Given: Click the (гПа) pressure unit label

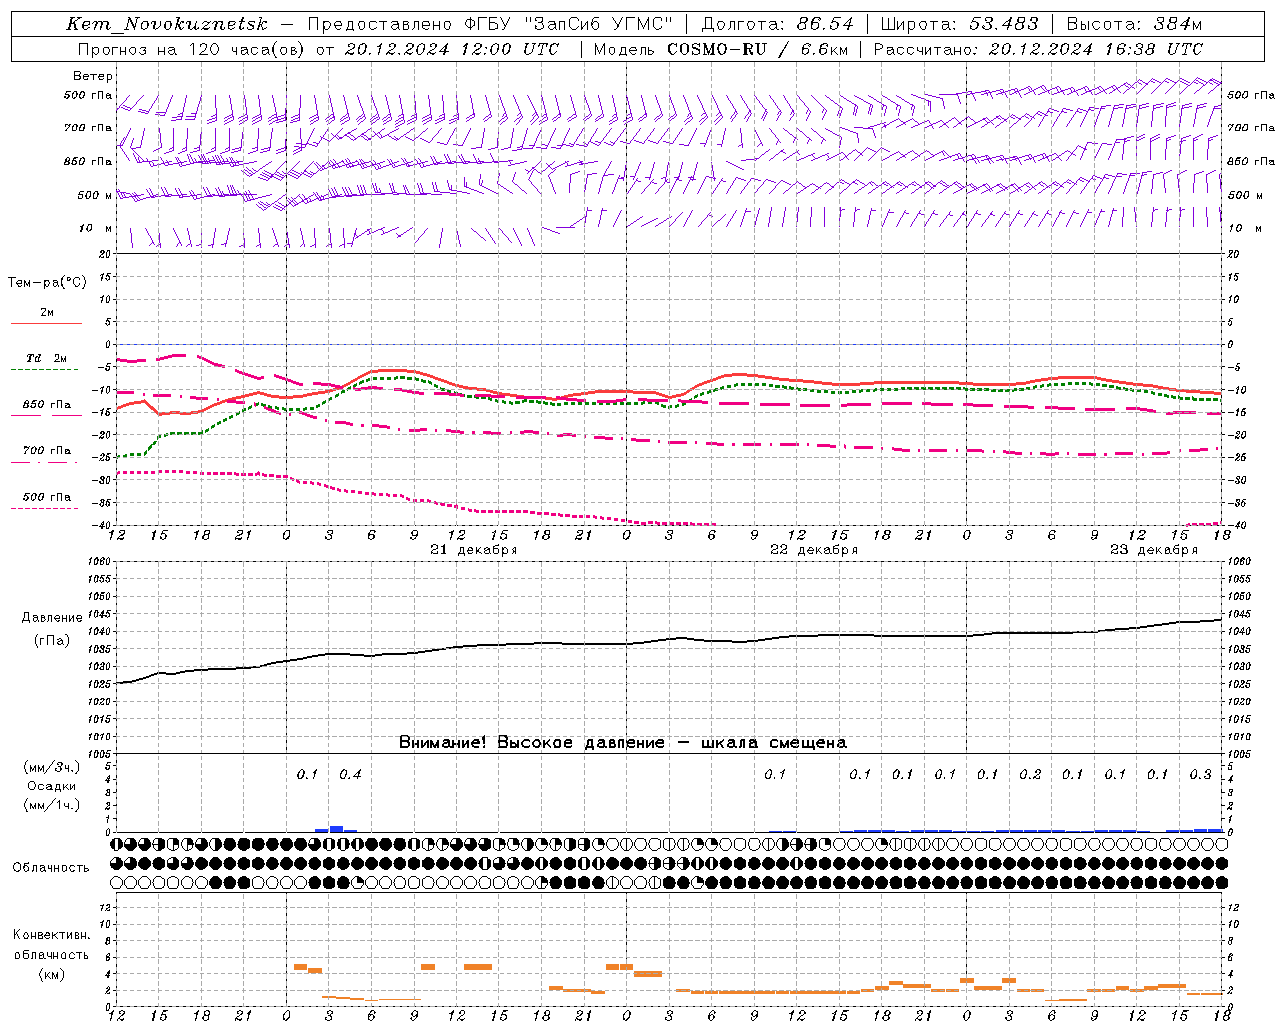Looking at the screenshot, I should point(51,640).
